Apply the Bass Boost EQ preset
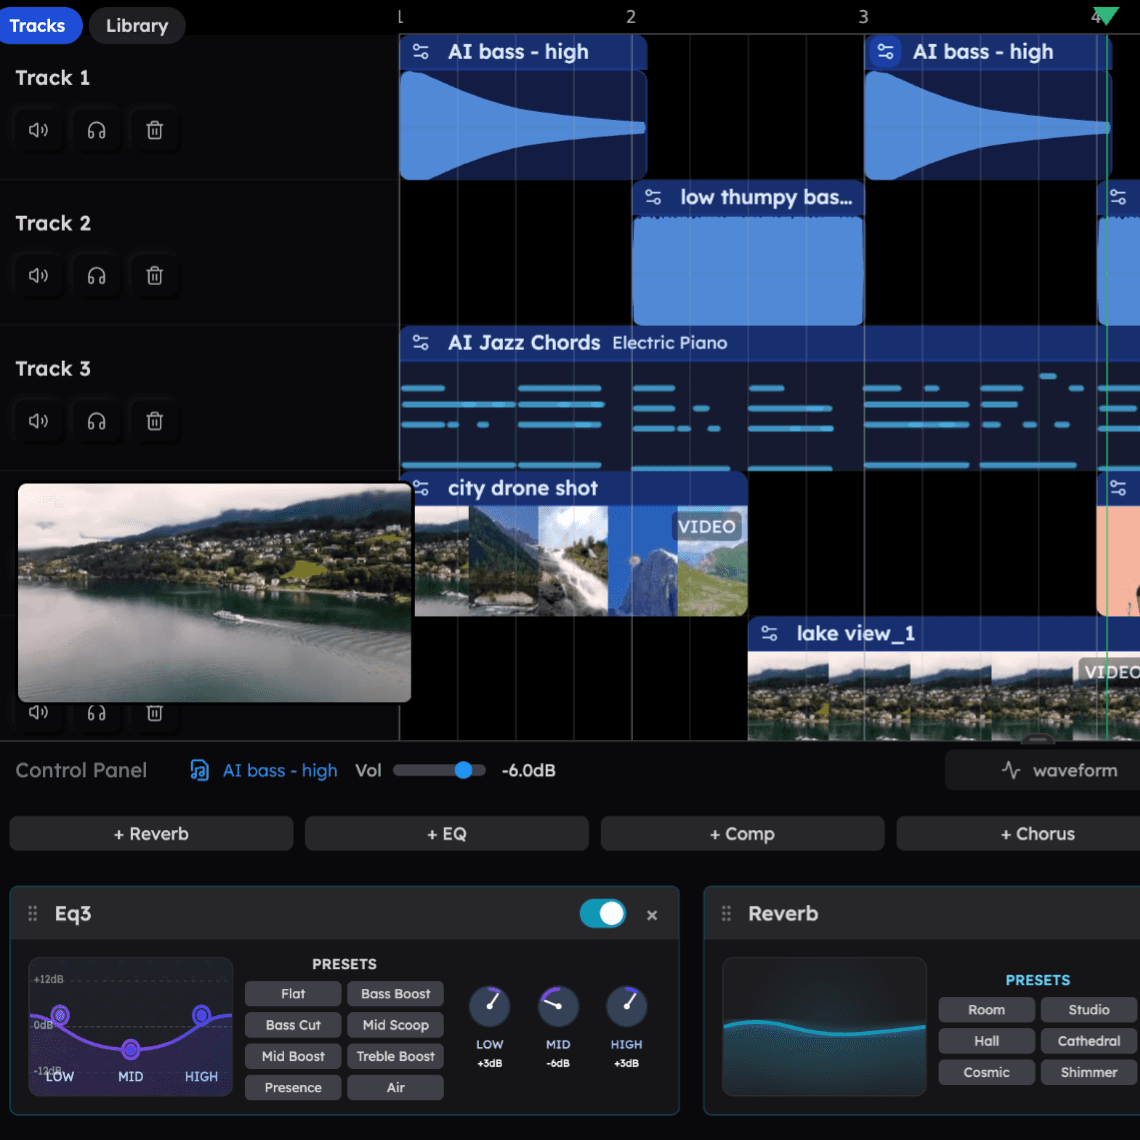1140x1140 pixels. [x=395, y=994]
